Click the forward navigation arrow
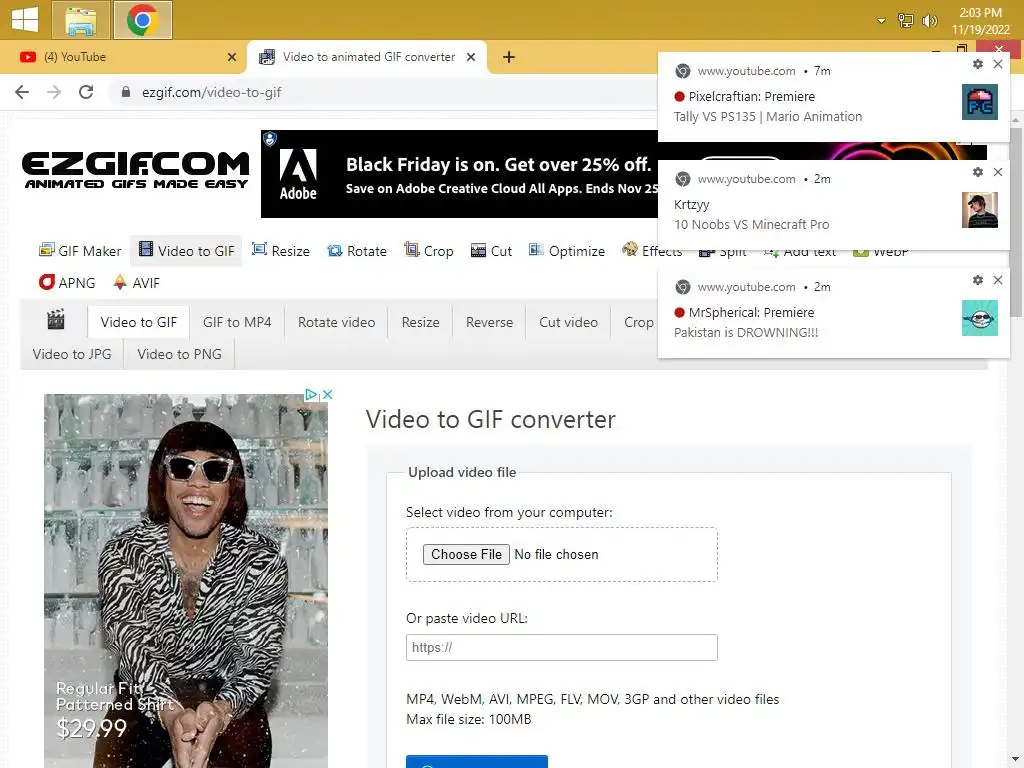This screenshot has width=1024, height=768. [54, 92]
